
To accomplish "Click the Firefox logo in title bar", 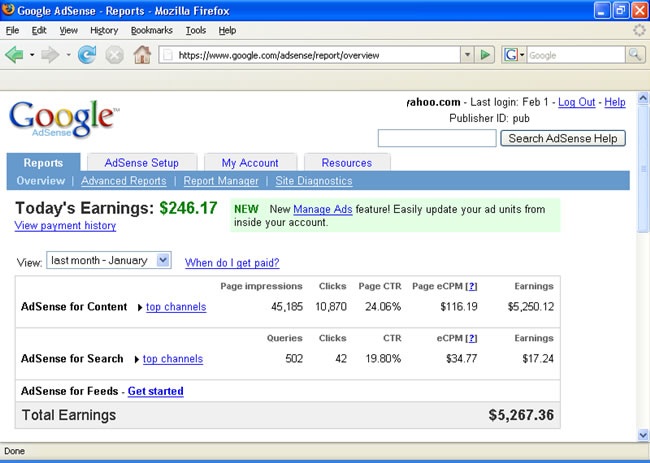I will click(7, 10).
